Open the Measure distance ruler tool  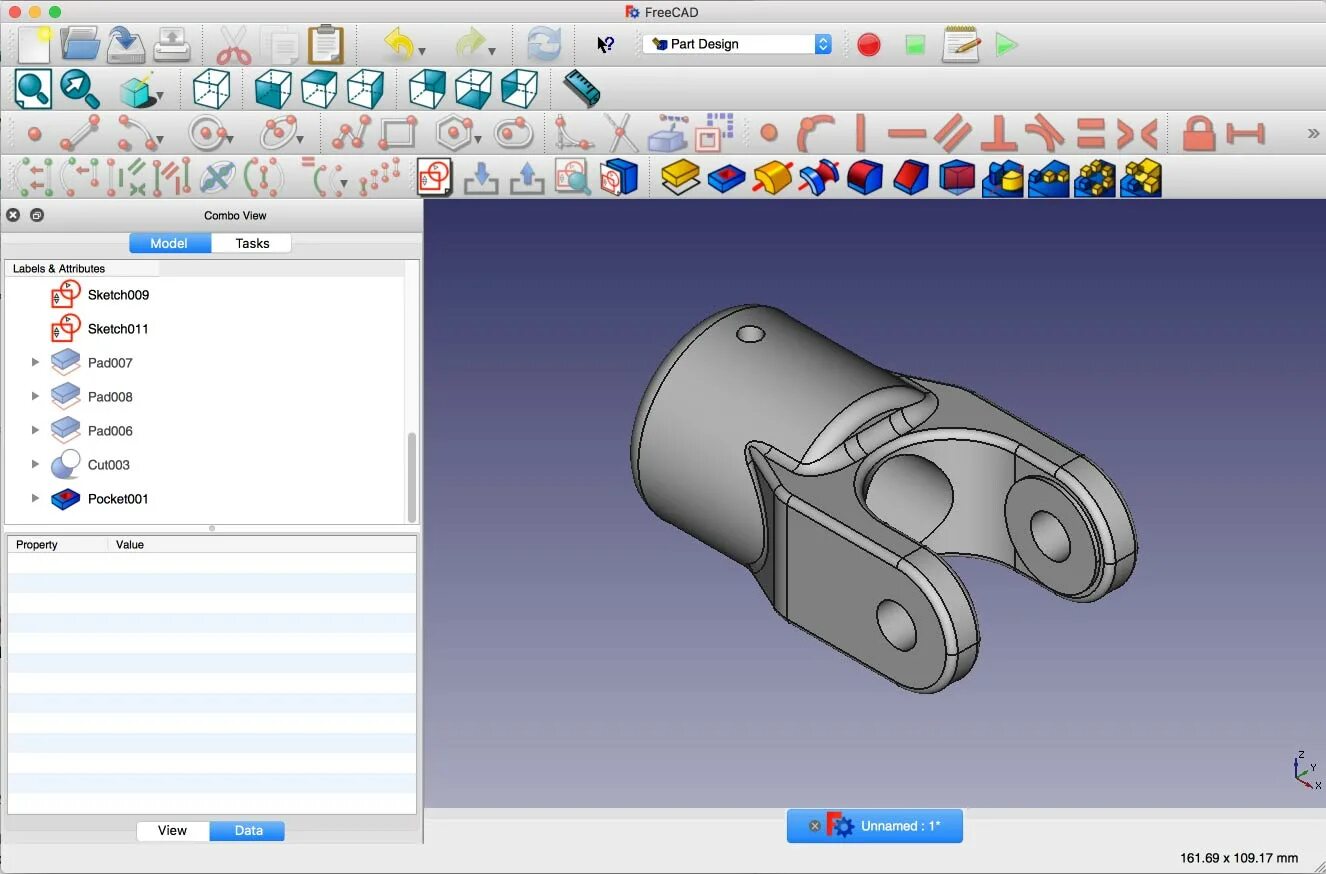point(581,89)
